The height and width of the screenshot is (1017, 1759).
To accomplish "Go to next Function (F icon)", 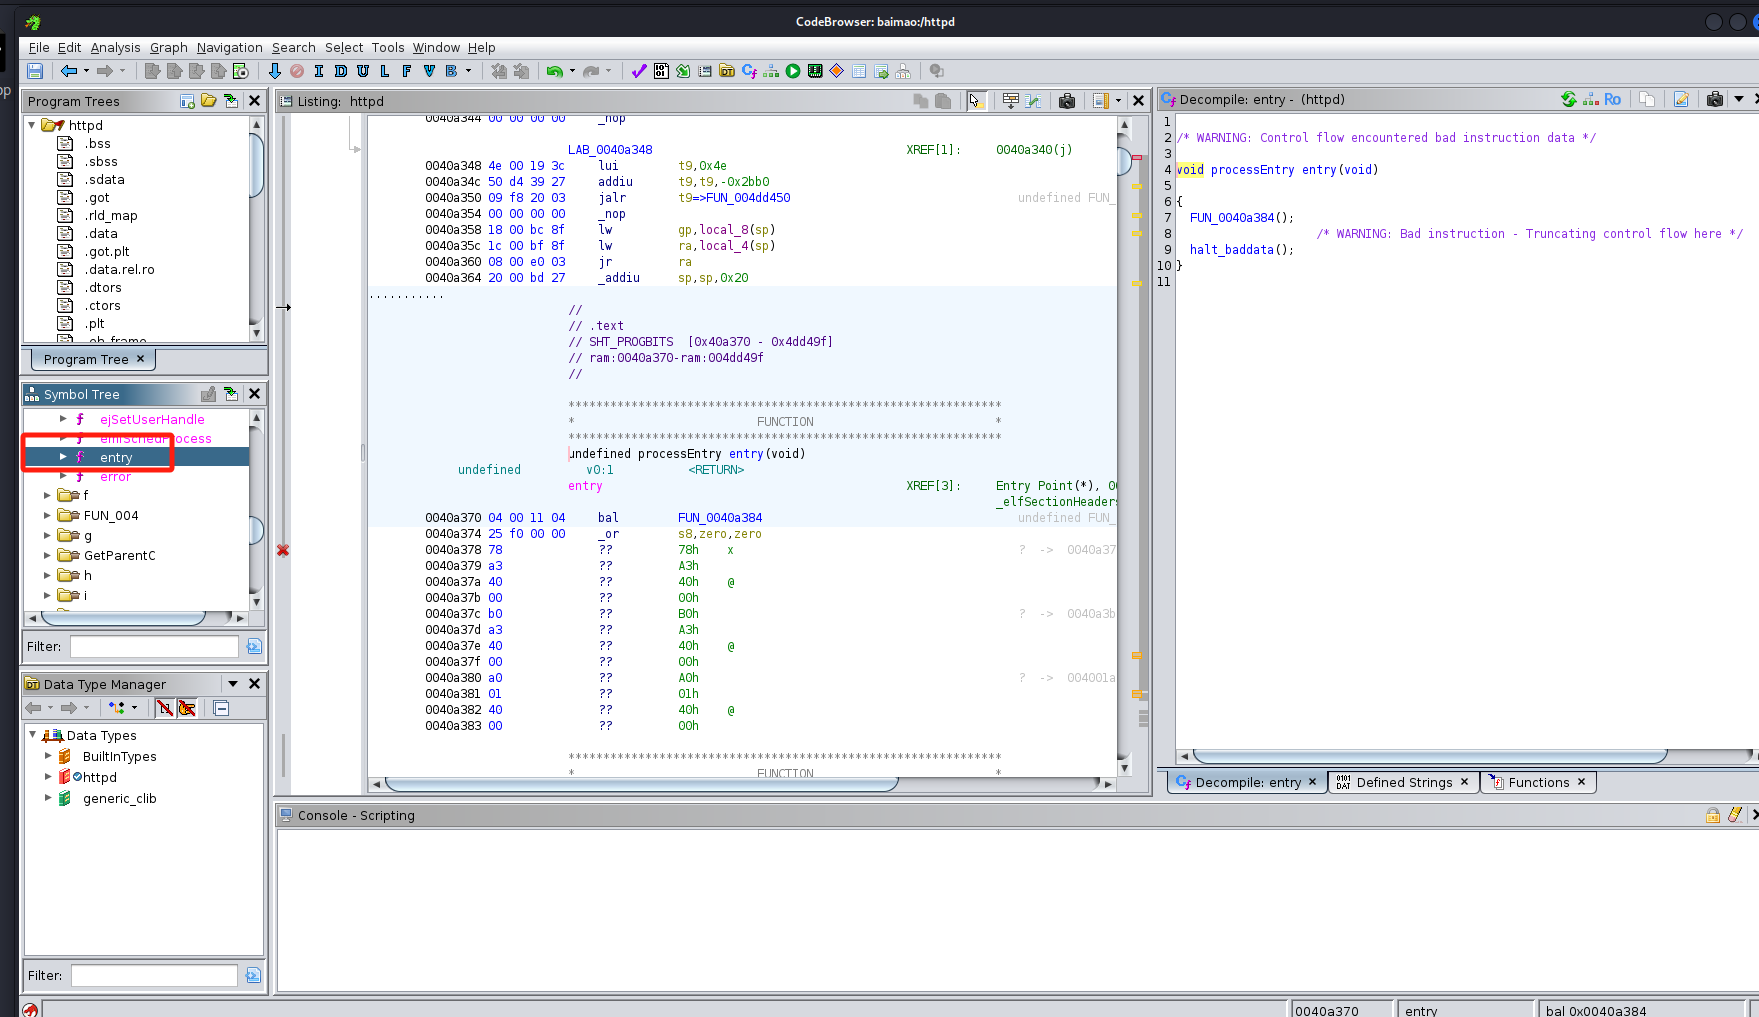I will click(x=407, y=71).
